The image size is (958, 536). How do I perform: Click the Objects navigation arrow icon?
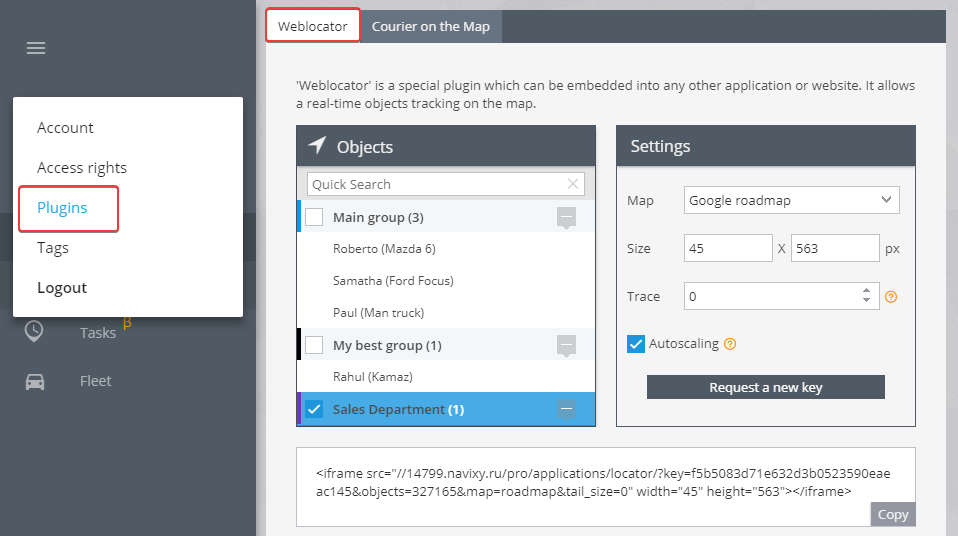tap(317, 145)
